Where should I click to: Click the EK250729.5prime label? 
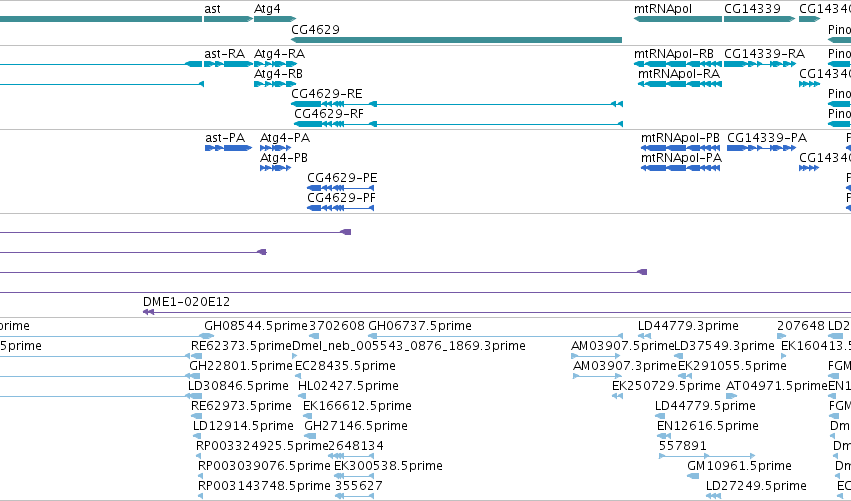666,386
